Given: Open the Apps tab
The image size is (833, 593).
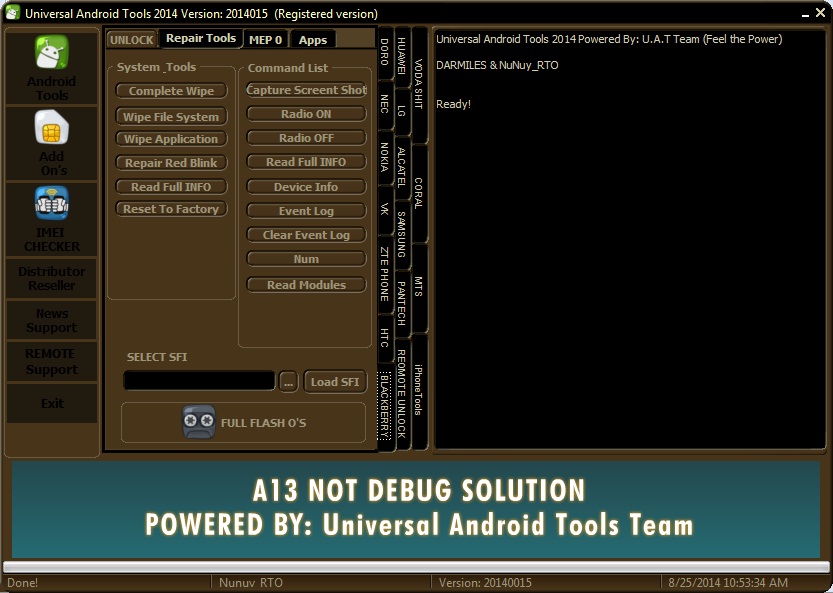Looking at the screenshot, I should [313, 40].
